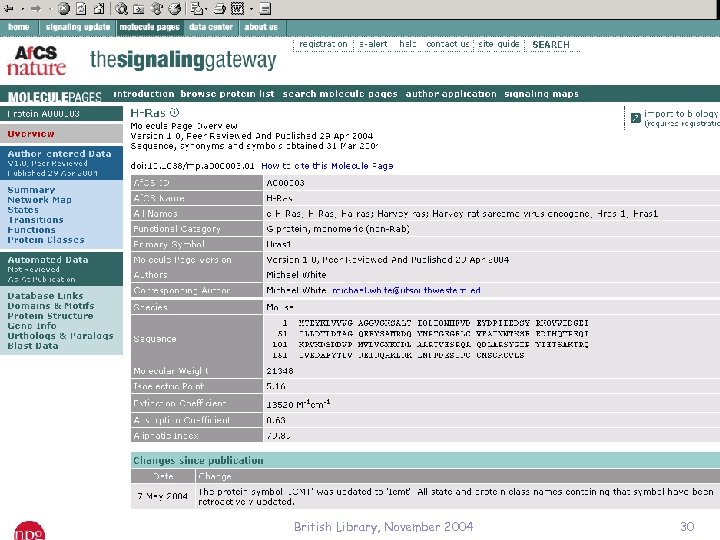Screen dimensions: 720x540
Task: Click the registration link
Action: pos(323,44)
